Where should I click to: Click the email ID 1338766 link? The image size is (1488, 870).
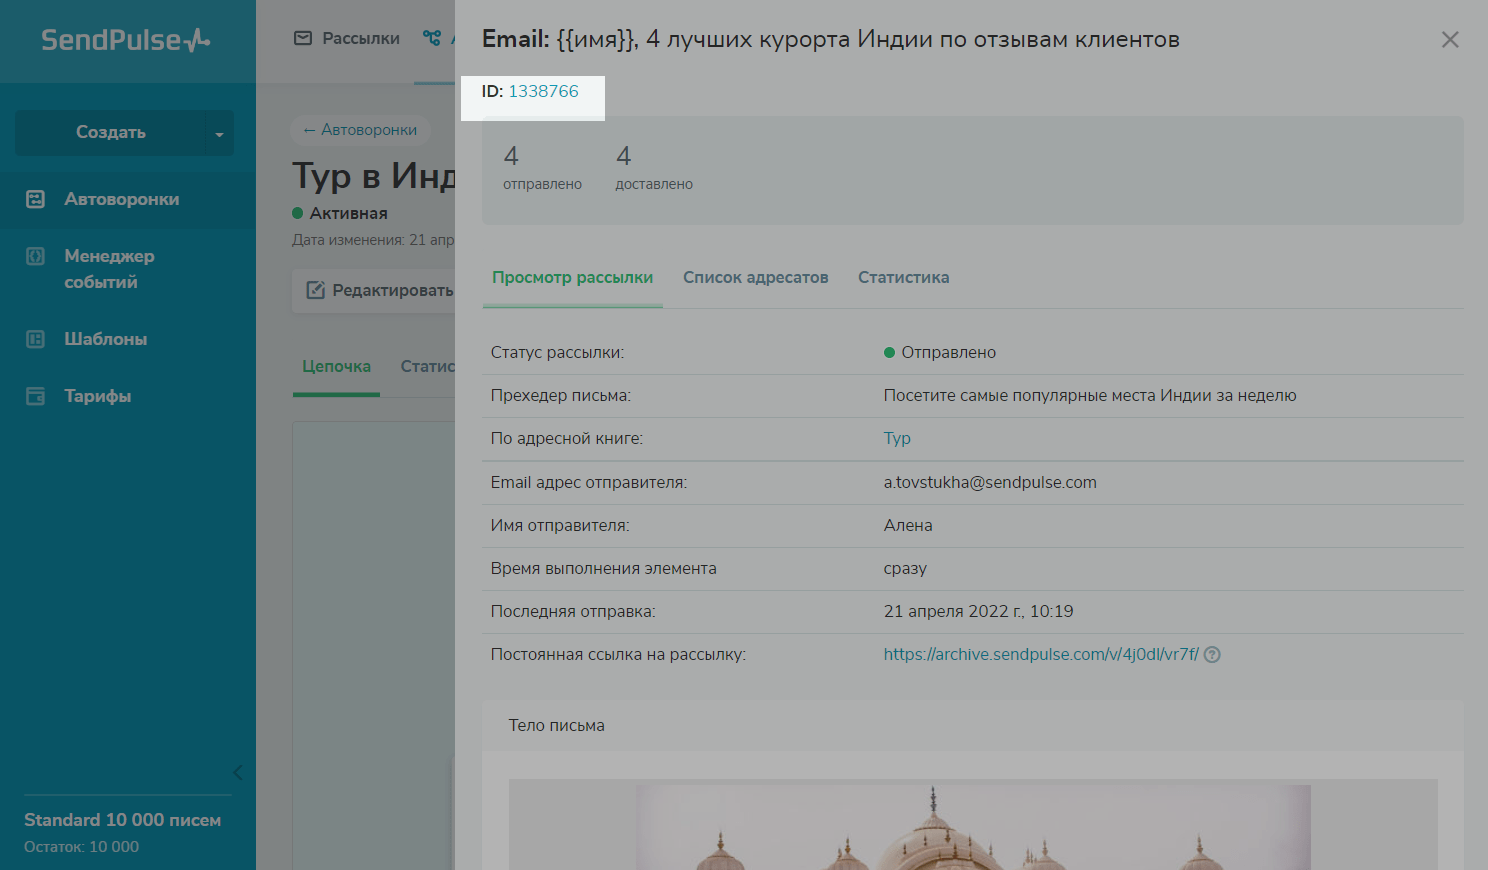point(543,92)
